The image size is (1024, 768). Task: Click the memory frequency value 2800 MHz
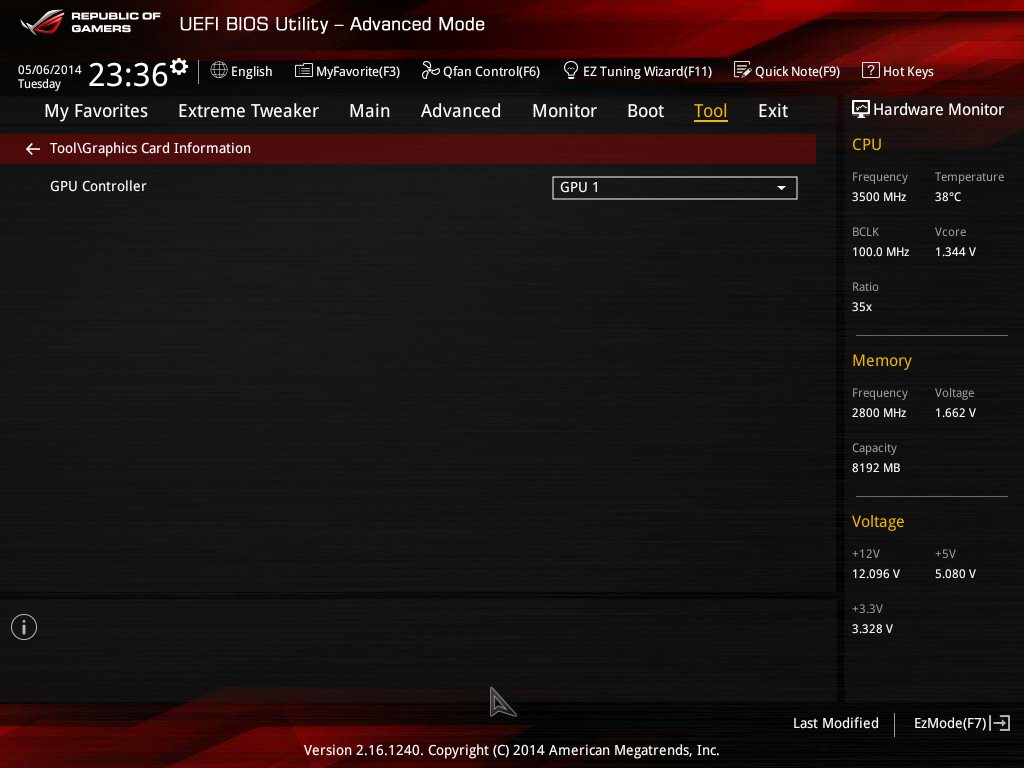pos(878,413)
